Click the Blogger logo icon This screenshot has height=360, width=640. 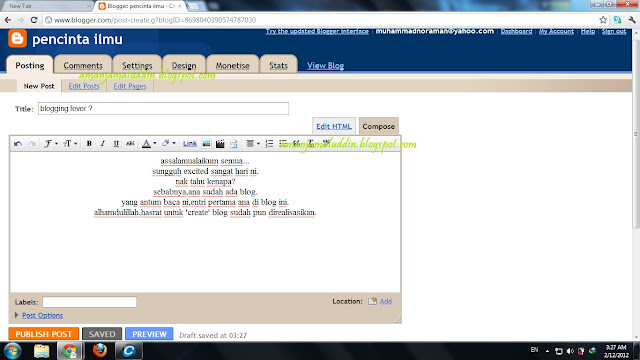18,38
